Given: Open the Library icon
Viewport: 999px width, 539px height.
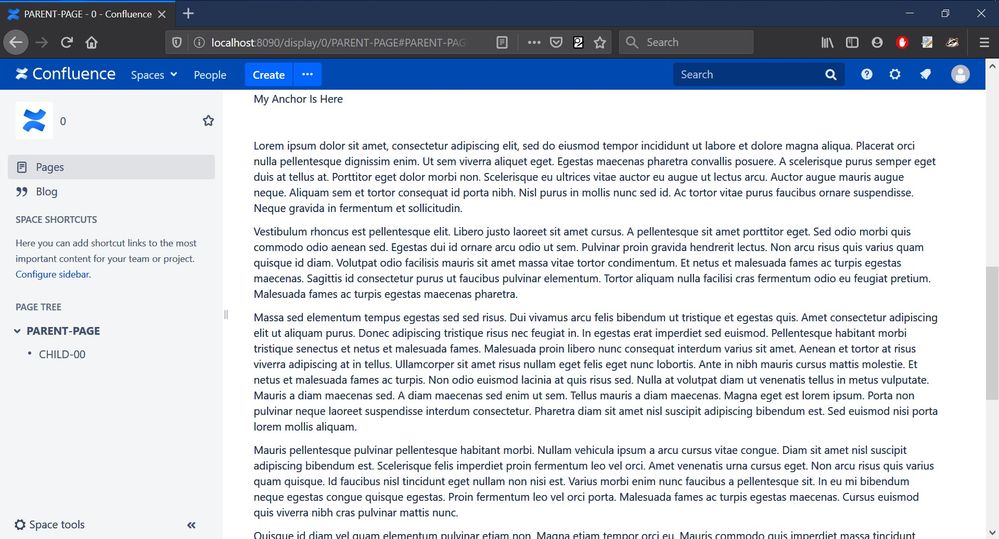Looking at the screenshot, I should click(x=827, y=42).
